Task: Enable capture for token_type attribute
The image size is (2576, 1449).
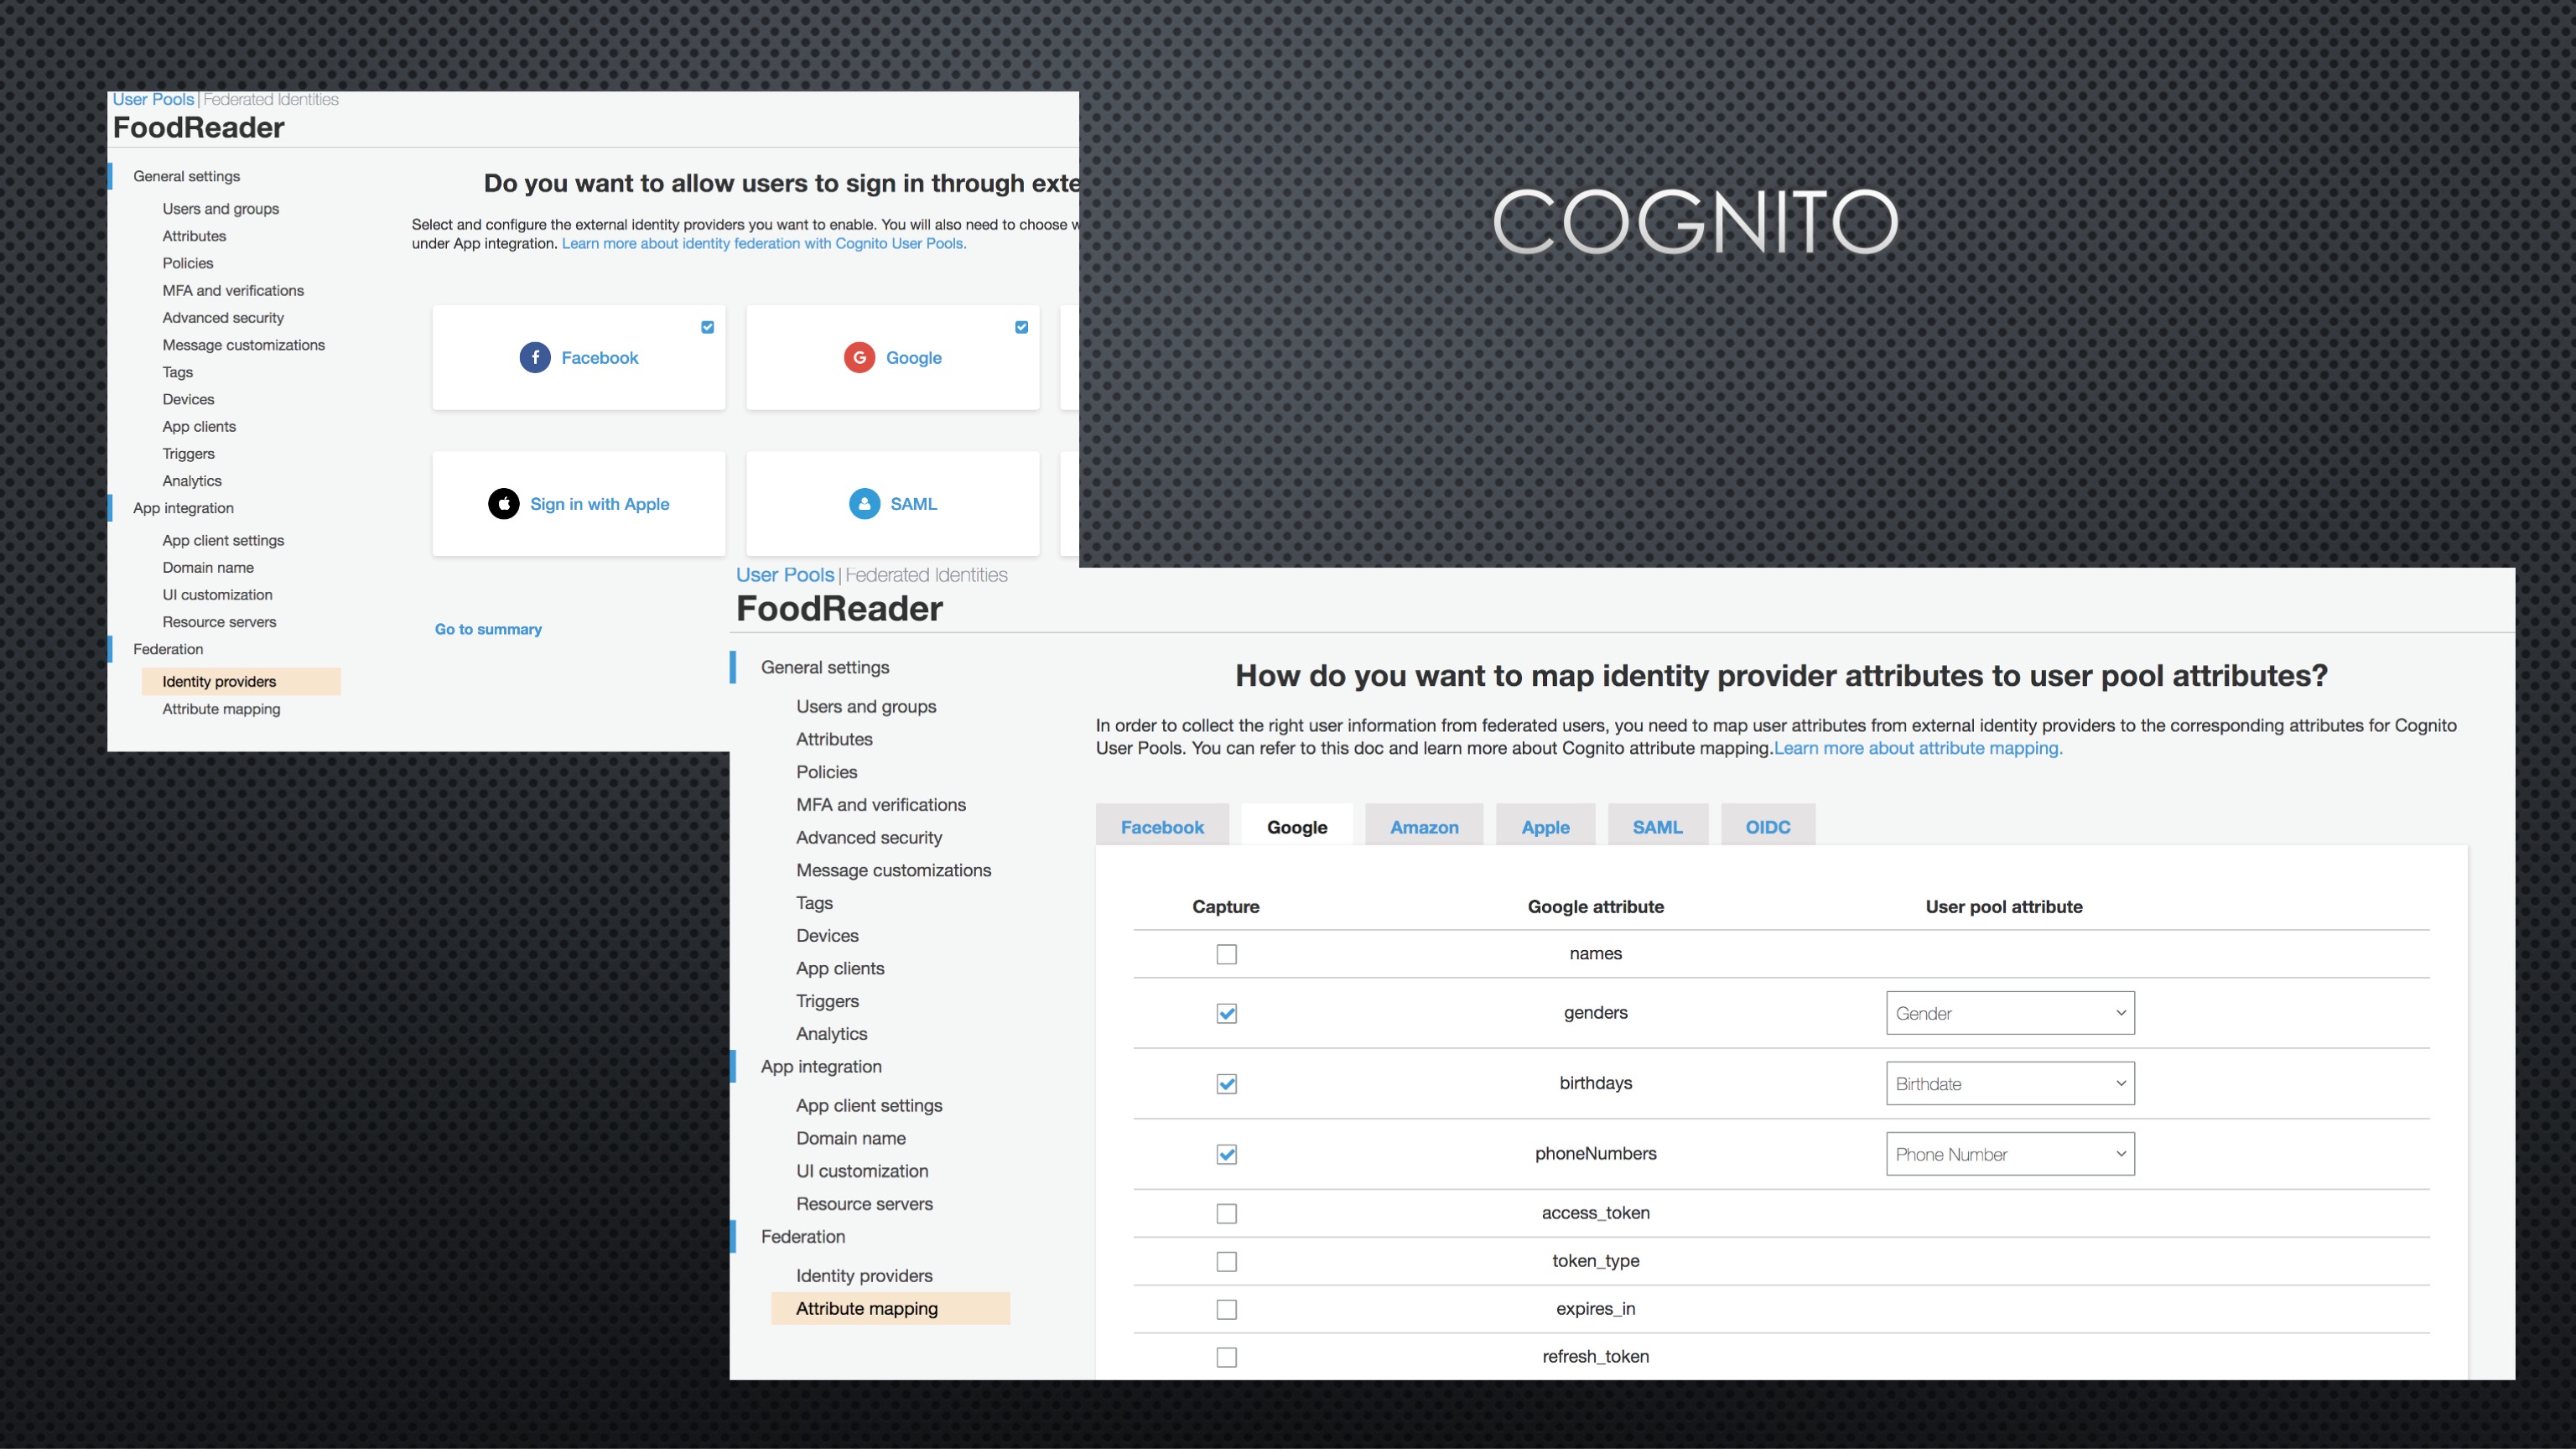Action: (1227, 1261)
